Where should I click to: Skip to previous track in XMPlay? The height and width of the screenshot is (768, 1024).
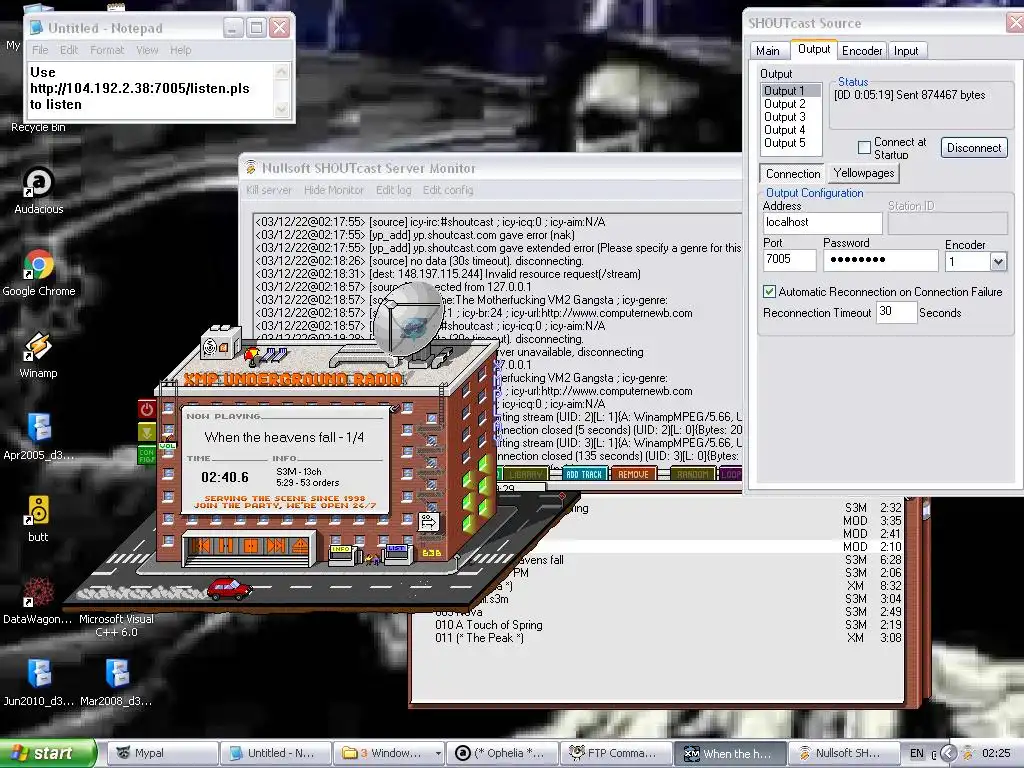point(201,545)
